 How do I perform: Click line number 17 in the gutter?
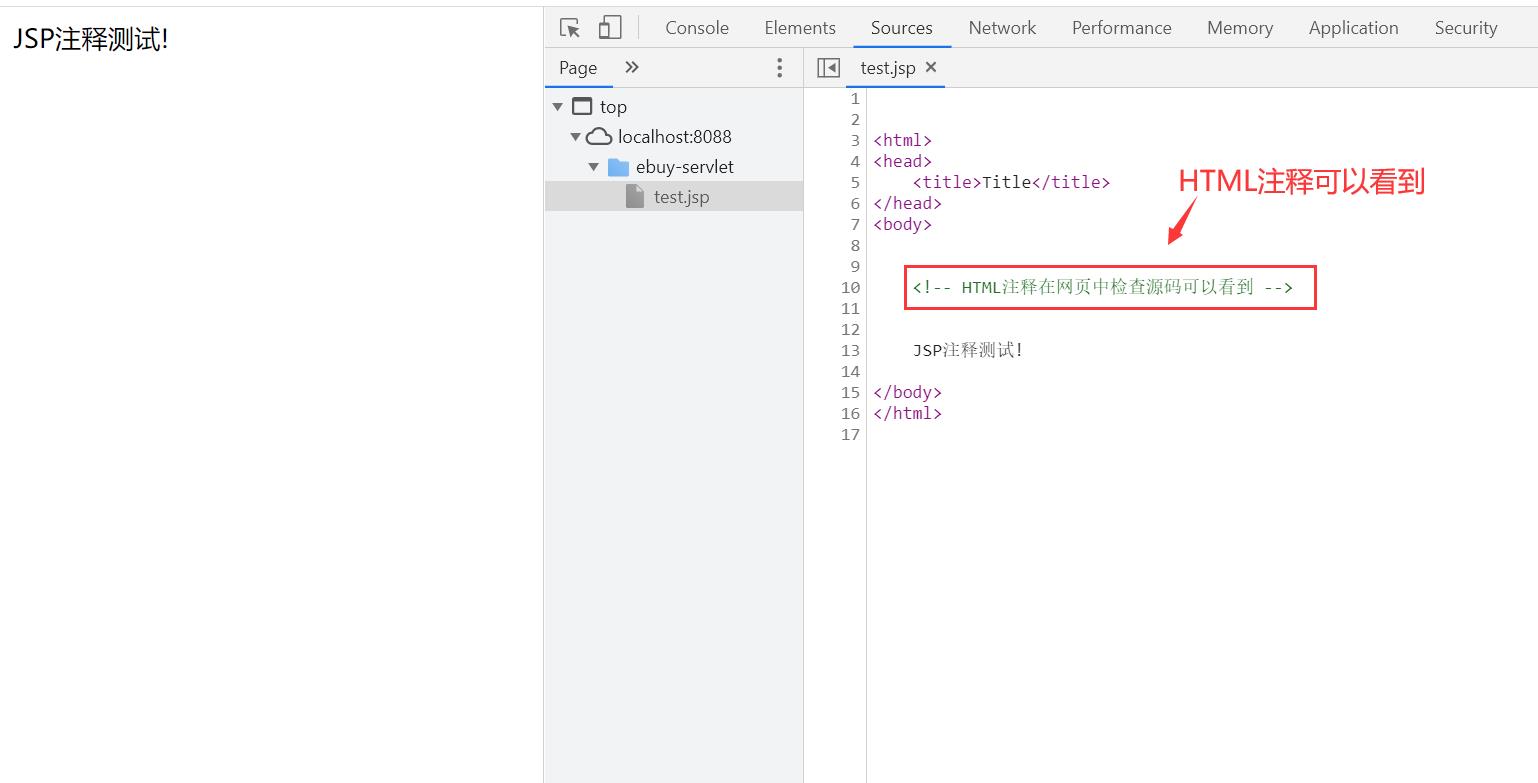pos(850,435)
